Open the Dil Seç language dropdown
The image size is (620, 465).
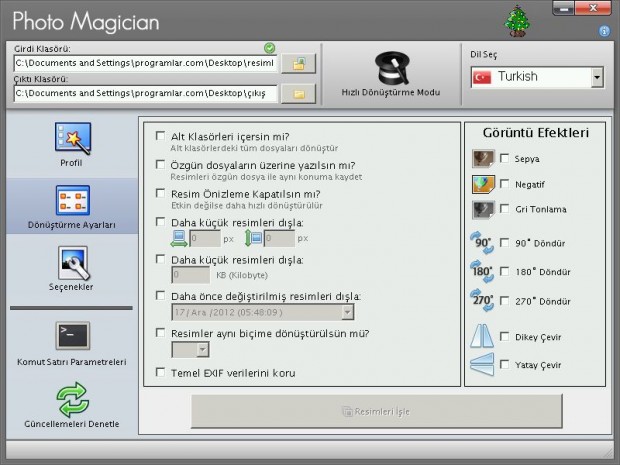(597, 77)
